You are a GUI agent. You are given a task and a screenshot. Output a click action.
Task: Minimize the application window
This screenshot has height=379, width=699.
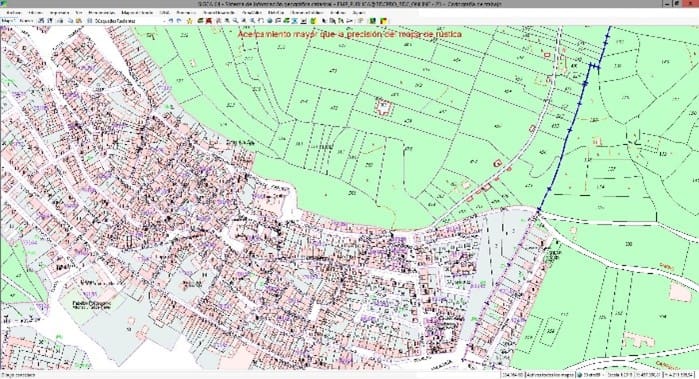pyautogui.click(x=666, y=4)
